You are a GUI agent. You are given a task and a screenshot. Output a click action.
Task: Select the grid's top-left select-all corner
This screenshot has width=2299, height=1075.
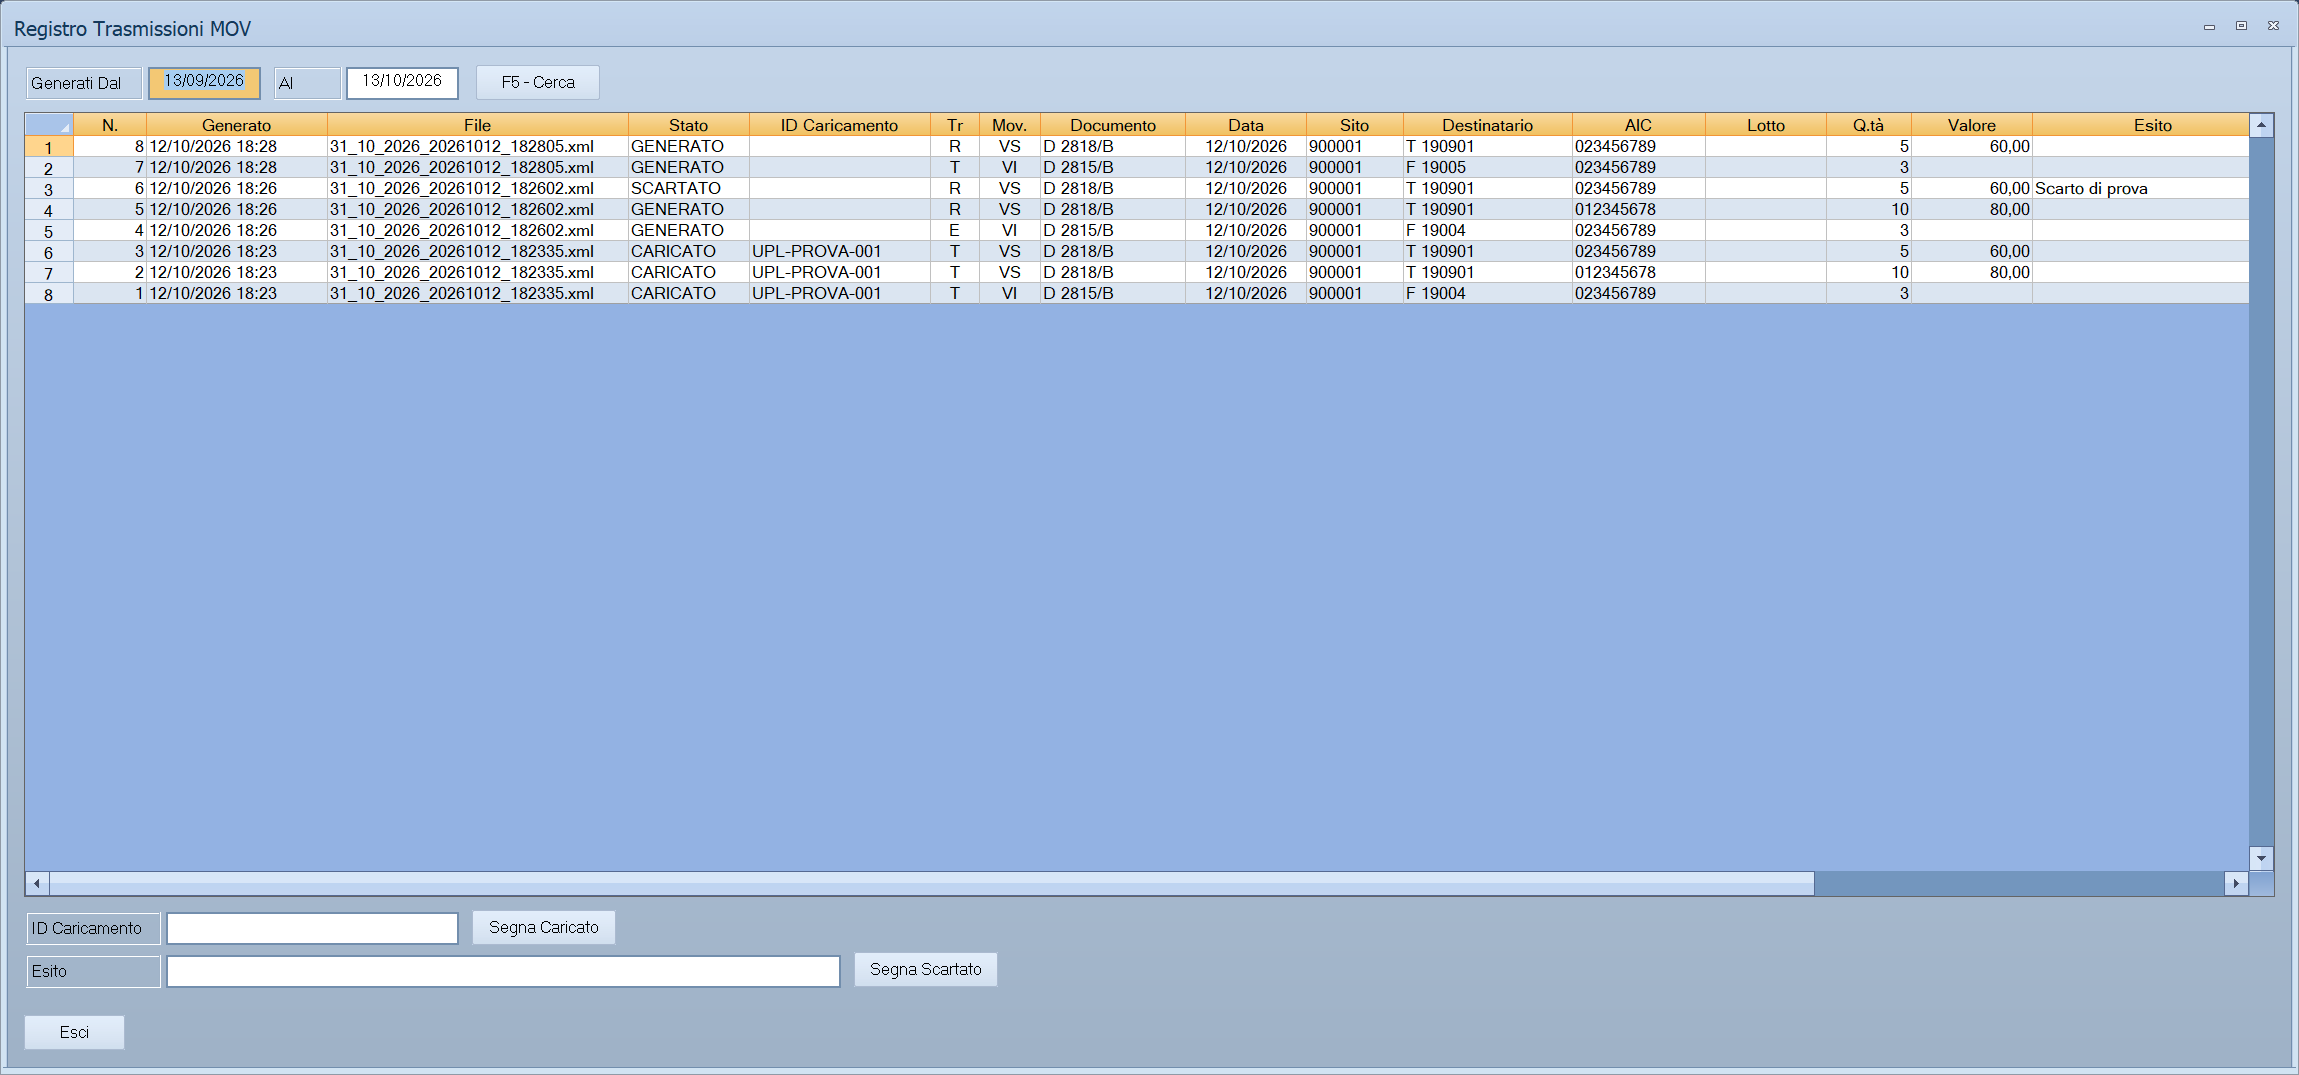(x=49, y=125)
